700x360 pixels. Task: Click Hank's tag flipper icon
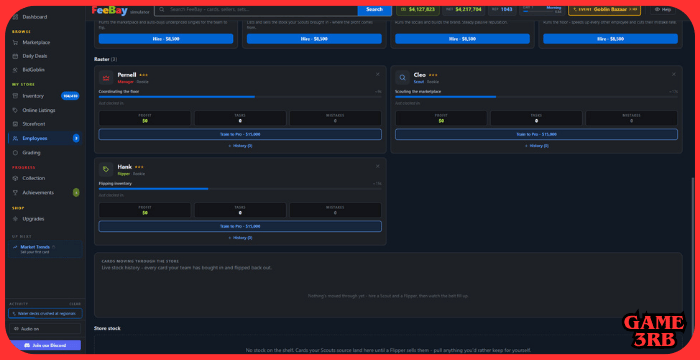pyautogui.click(x=106, y=169)
